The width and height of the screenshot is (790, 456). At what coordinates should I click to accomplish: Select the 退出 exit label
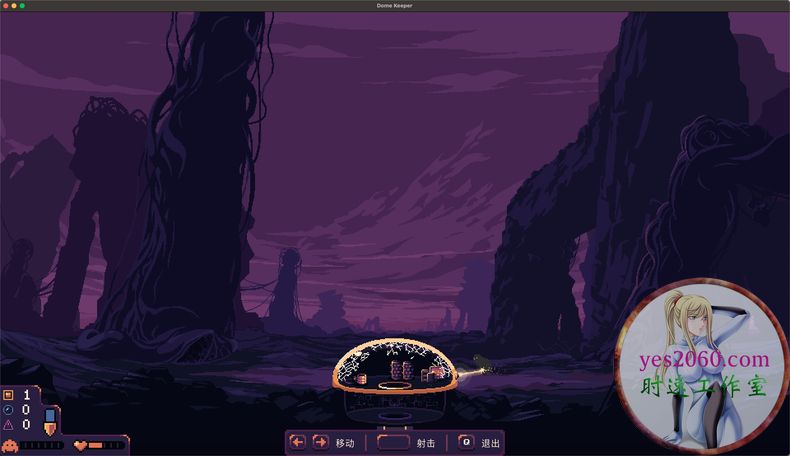(490, 443)
